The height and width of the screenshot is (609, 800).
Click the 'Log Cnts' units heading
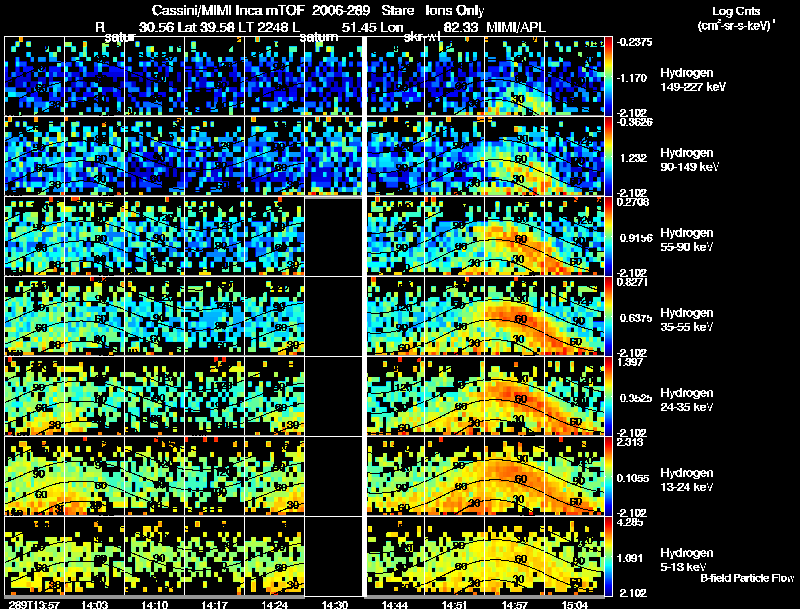(x=736, y=11)
